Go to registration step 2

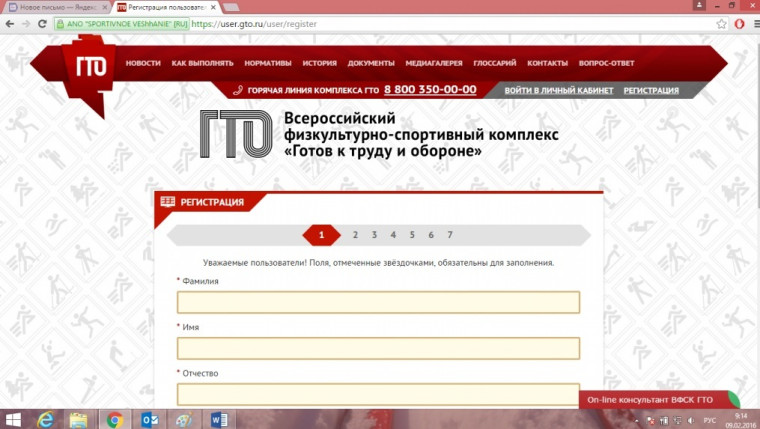pos(355,235)
